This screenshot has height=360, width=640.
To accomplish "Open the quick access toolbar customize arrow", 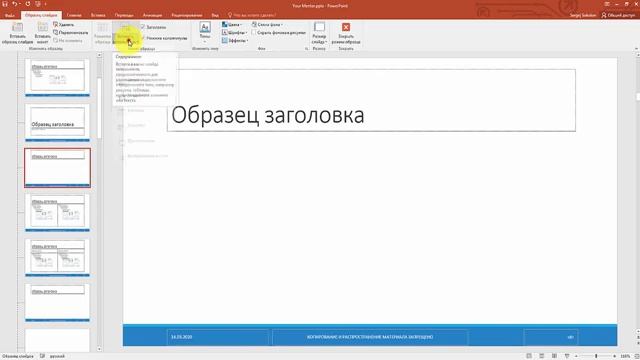I will point(45,4).
